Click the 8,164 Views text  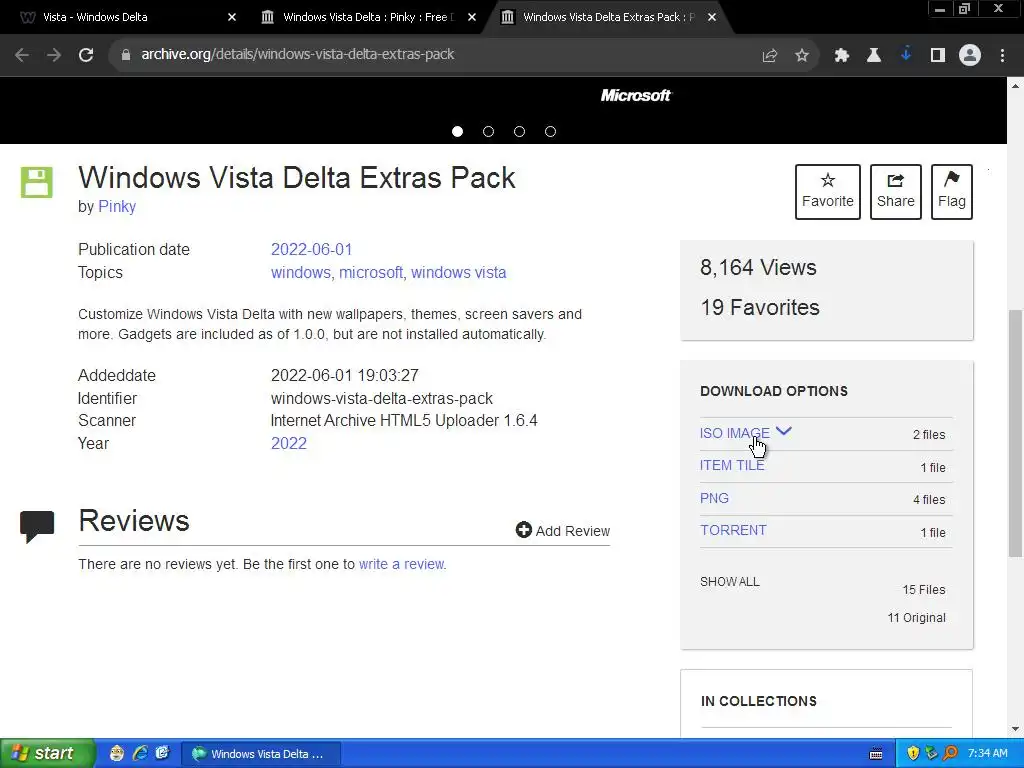point(758,267)
